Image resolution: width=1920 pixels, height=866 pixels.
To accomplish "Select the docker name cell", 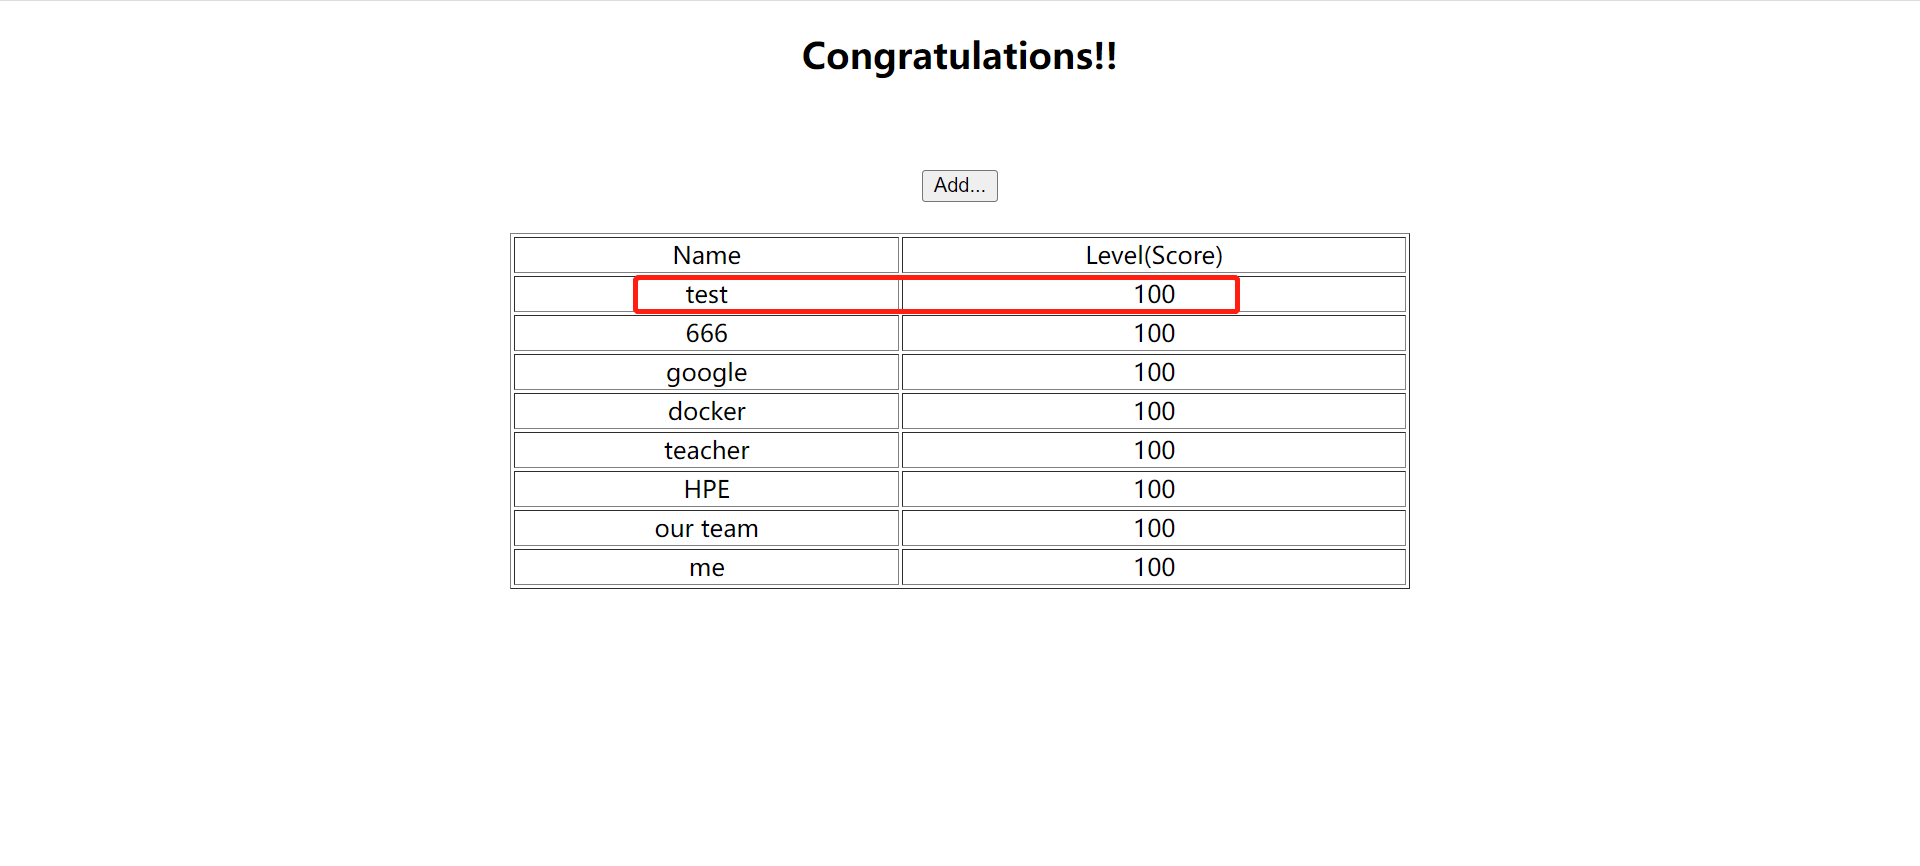I will point(706,411).
